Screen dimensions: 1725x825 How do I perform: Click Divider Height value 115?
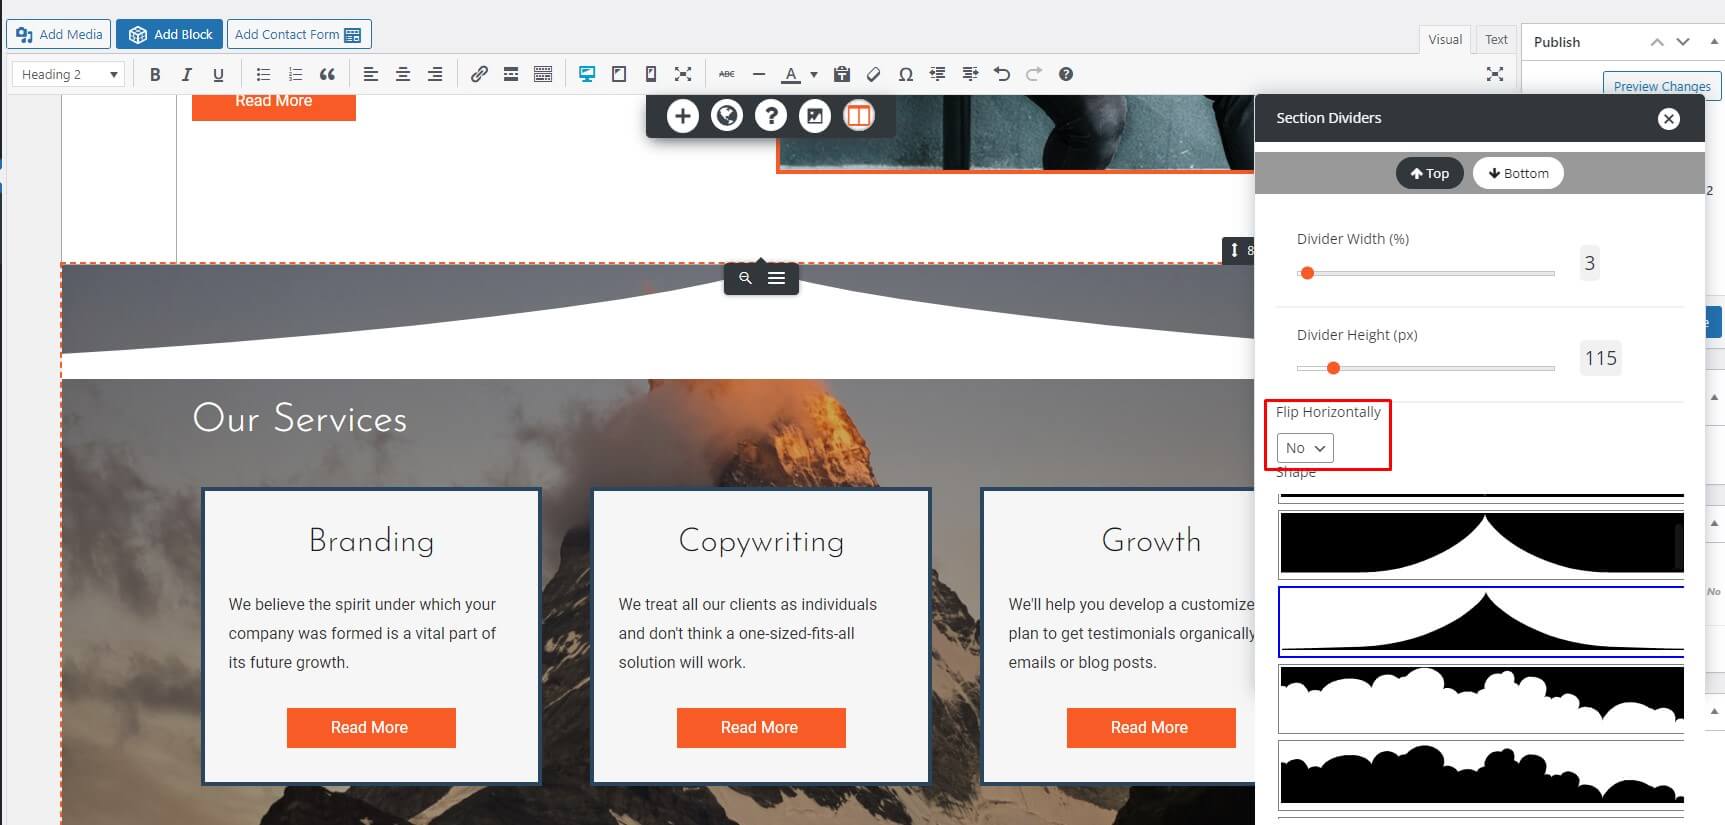pos(1601,358)
